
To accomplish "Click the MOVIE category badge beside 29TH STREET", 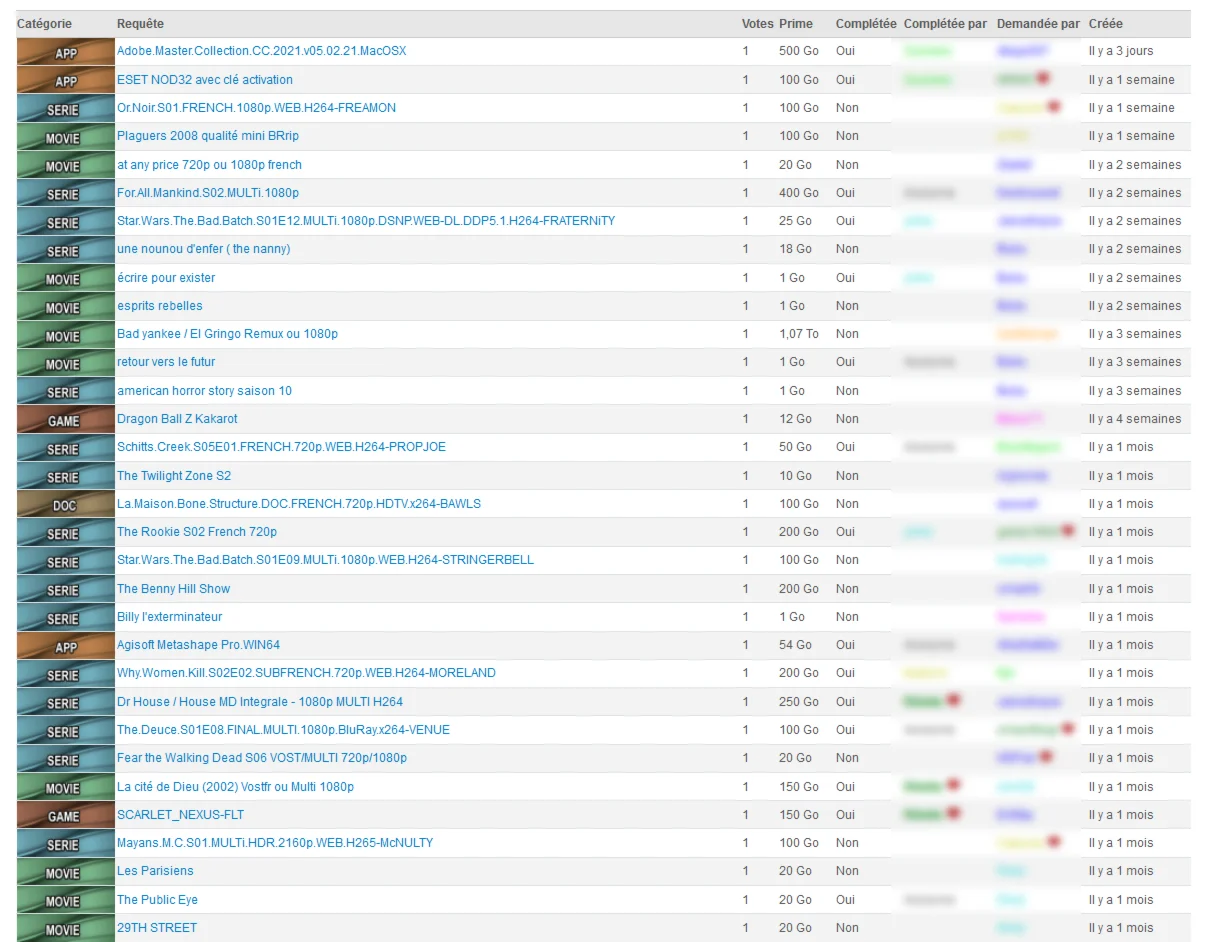I will 65,929.
